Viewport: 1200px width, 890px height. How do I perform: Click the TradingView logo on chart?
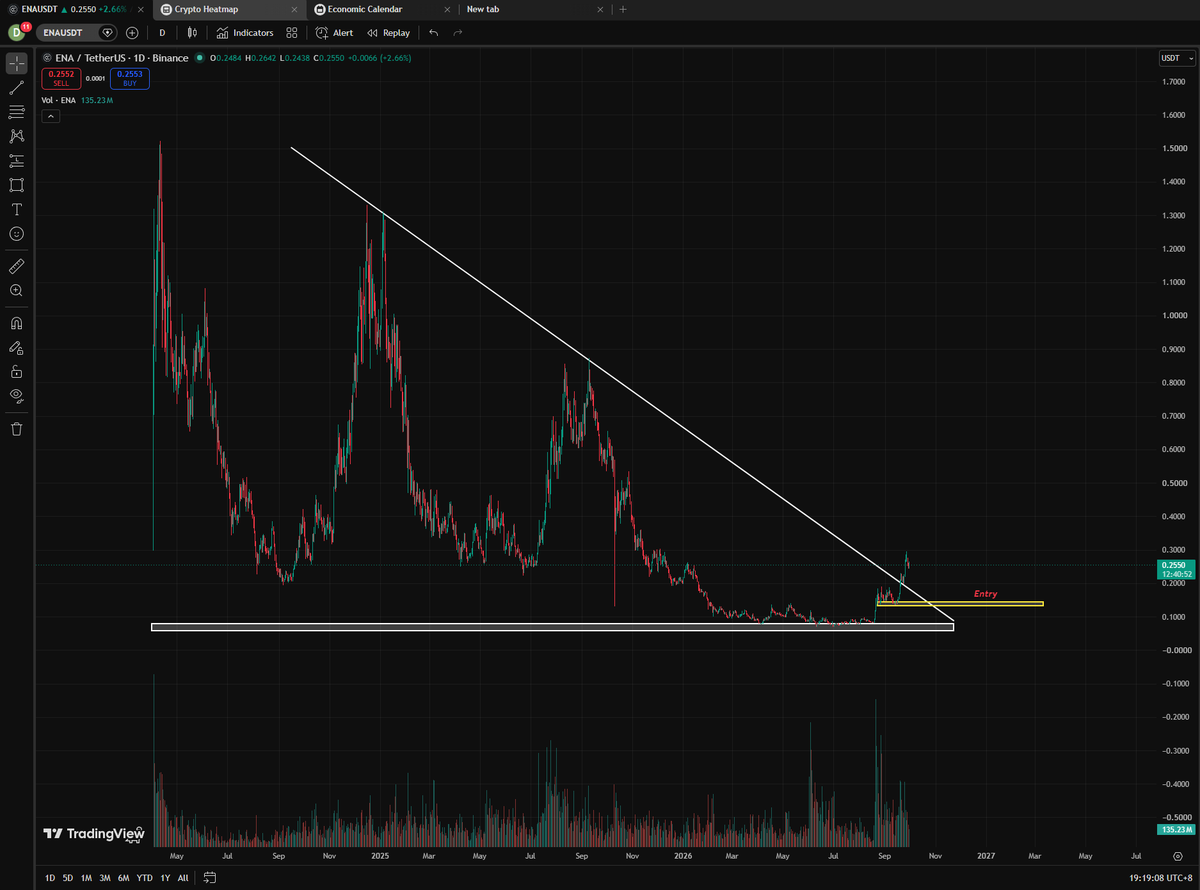(x=94, y=833)
